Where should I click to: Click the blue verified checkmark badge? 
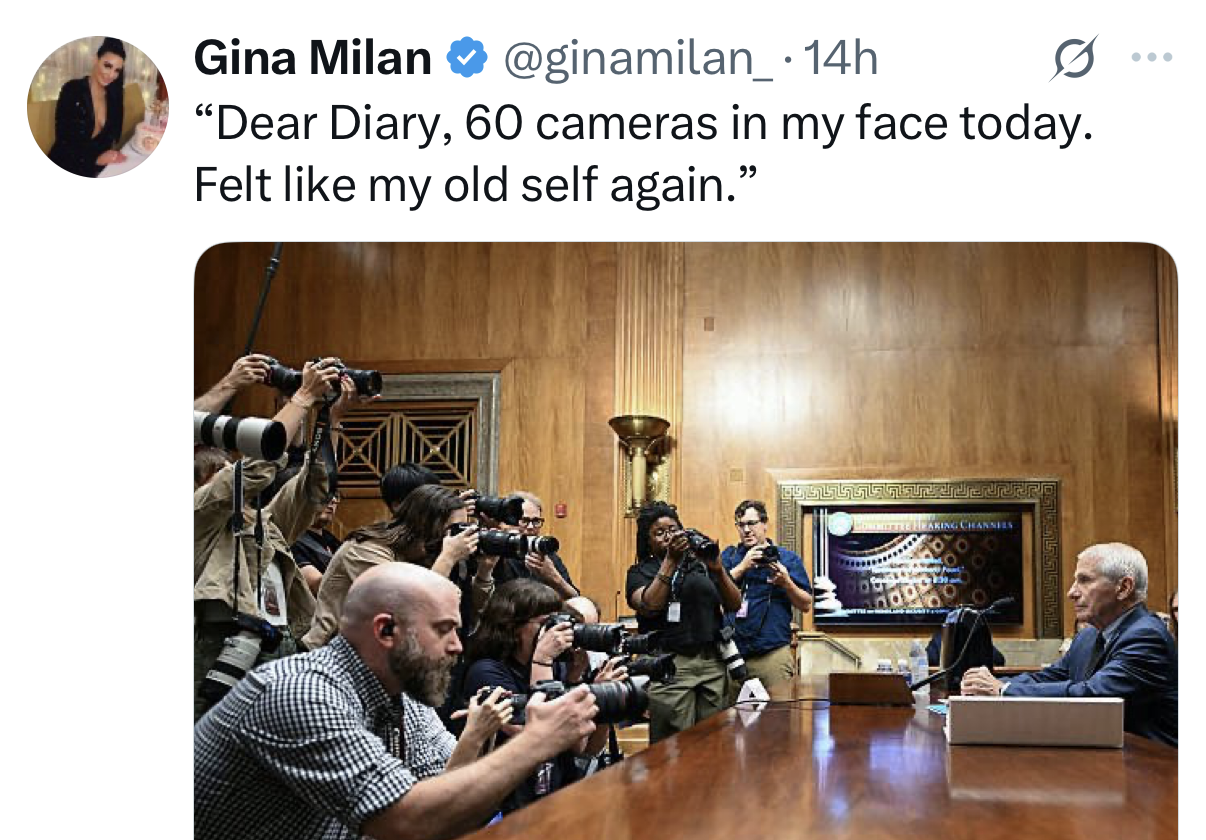tap(466, 60)
